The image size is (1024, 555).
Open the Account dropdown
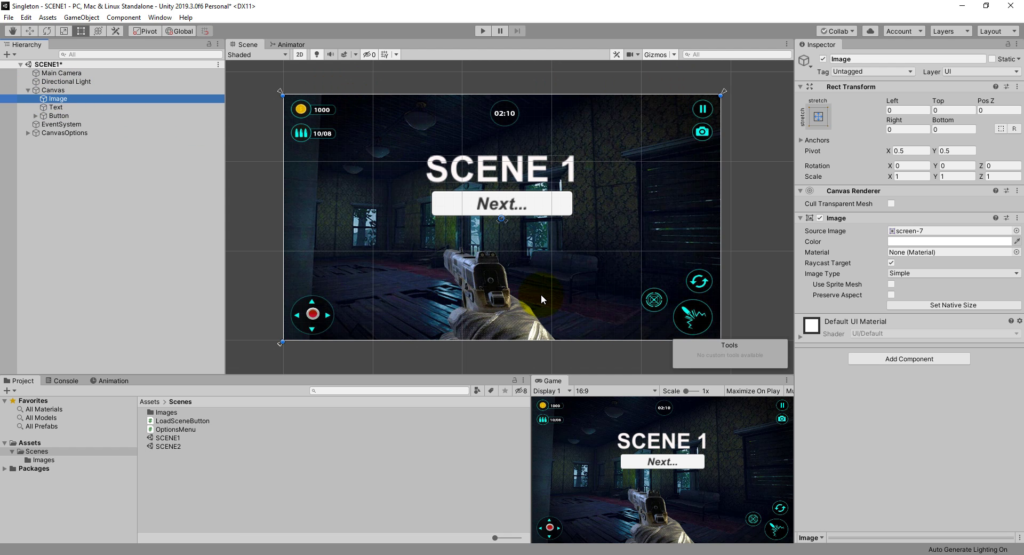click(904, 31)
